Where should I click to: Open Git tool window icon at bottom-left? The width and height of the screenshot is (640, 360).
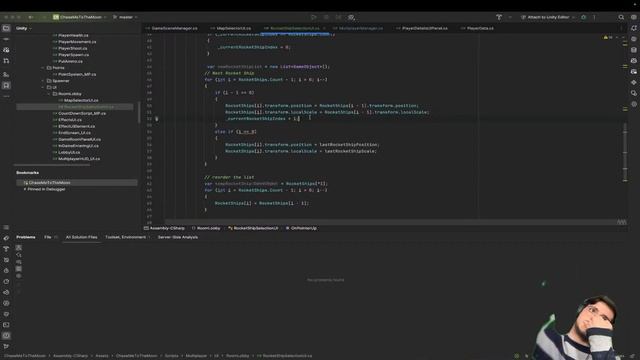(6, 347)
